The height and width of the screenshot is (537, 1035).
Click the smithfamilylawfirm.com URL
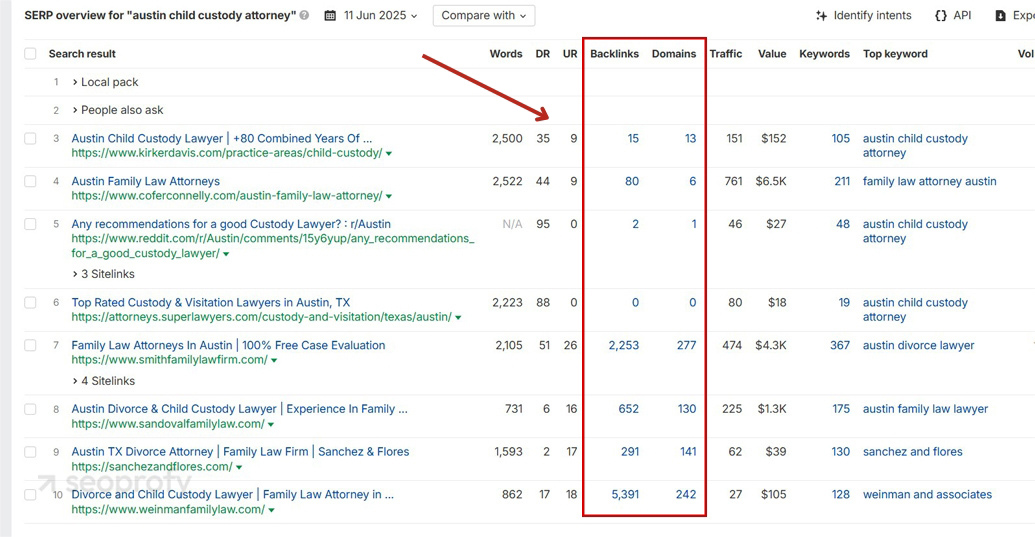pos(170,360)
